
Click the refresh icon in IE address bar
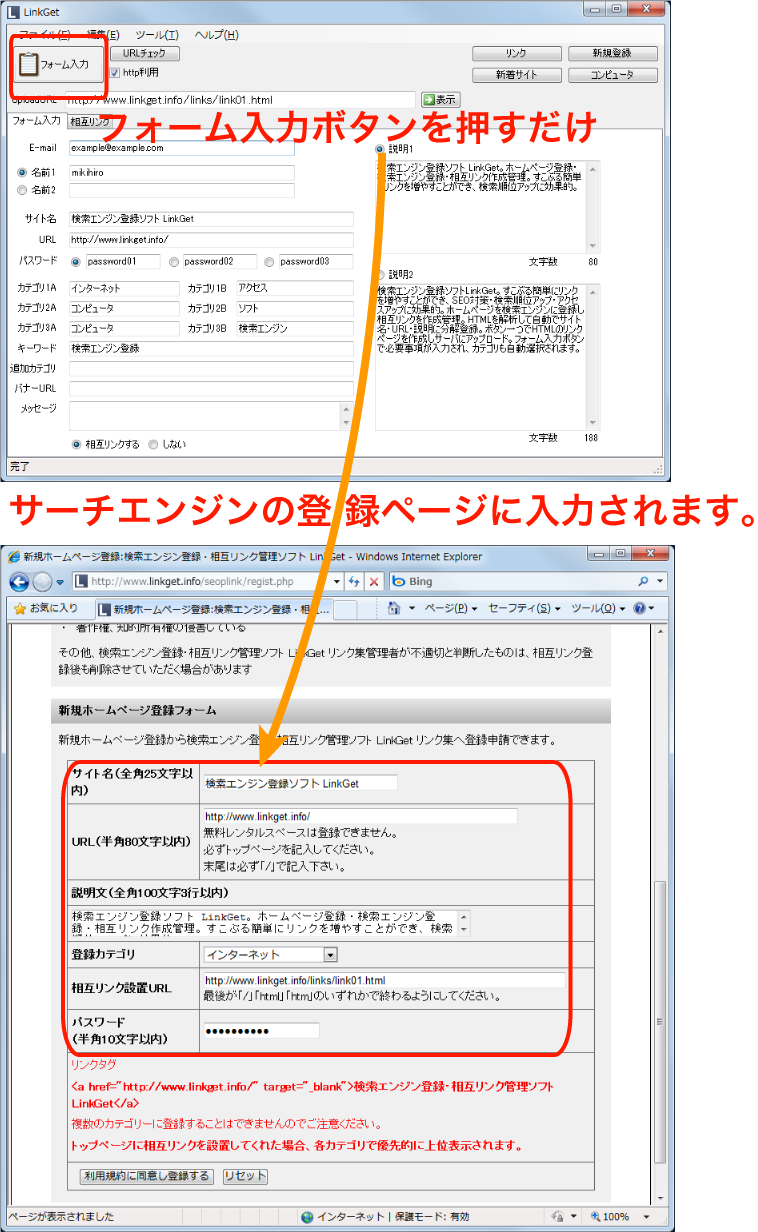pyautogui.click(x=354, y=581)
